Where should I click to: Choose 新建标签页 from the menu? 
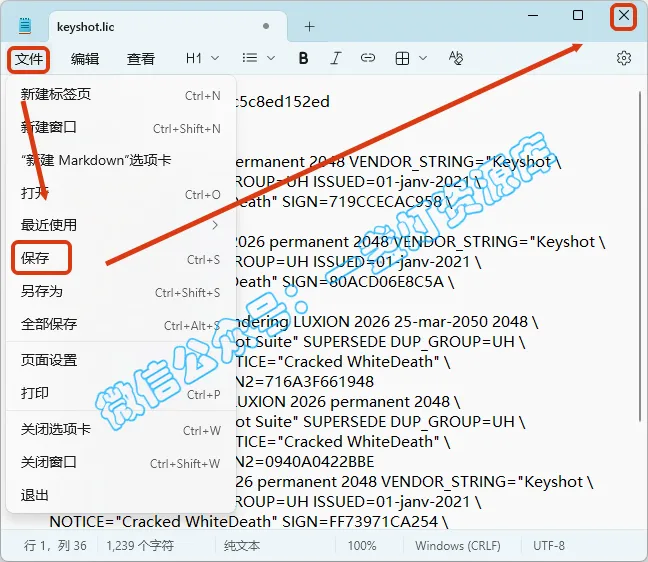(121, 95)
